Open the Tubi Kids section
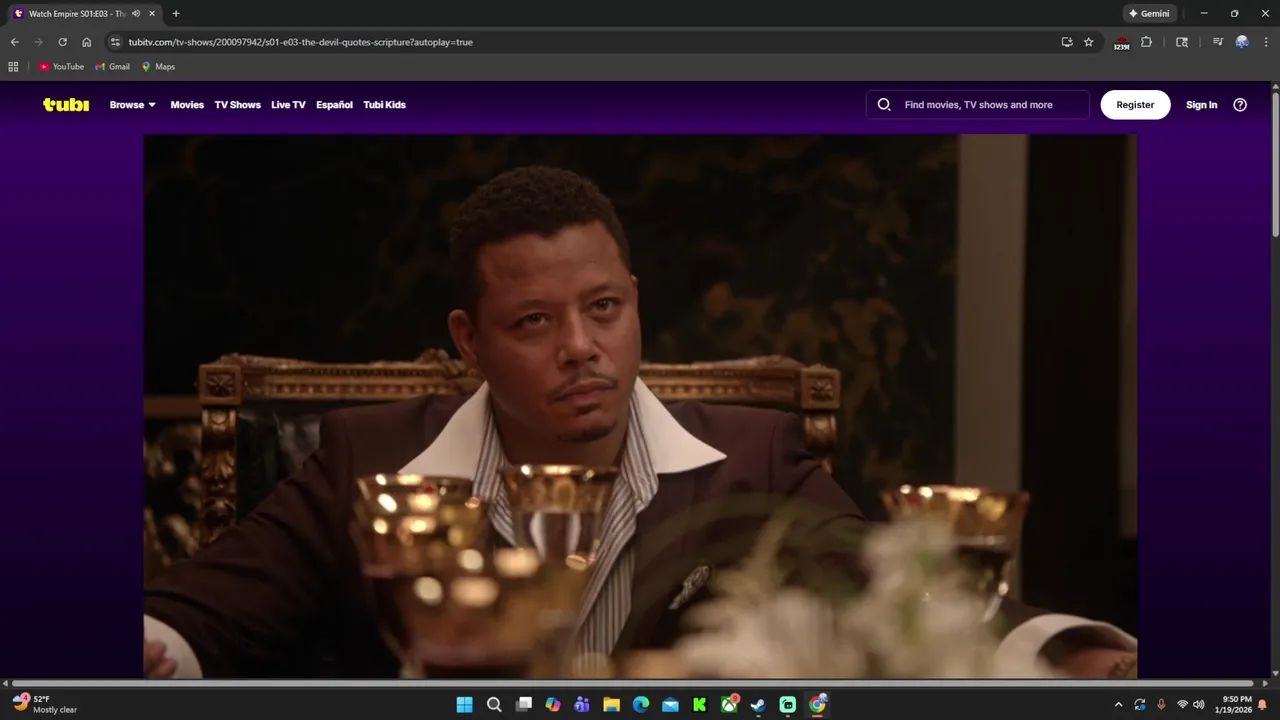 click(x=384, y=104)
